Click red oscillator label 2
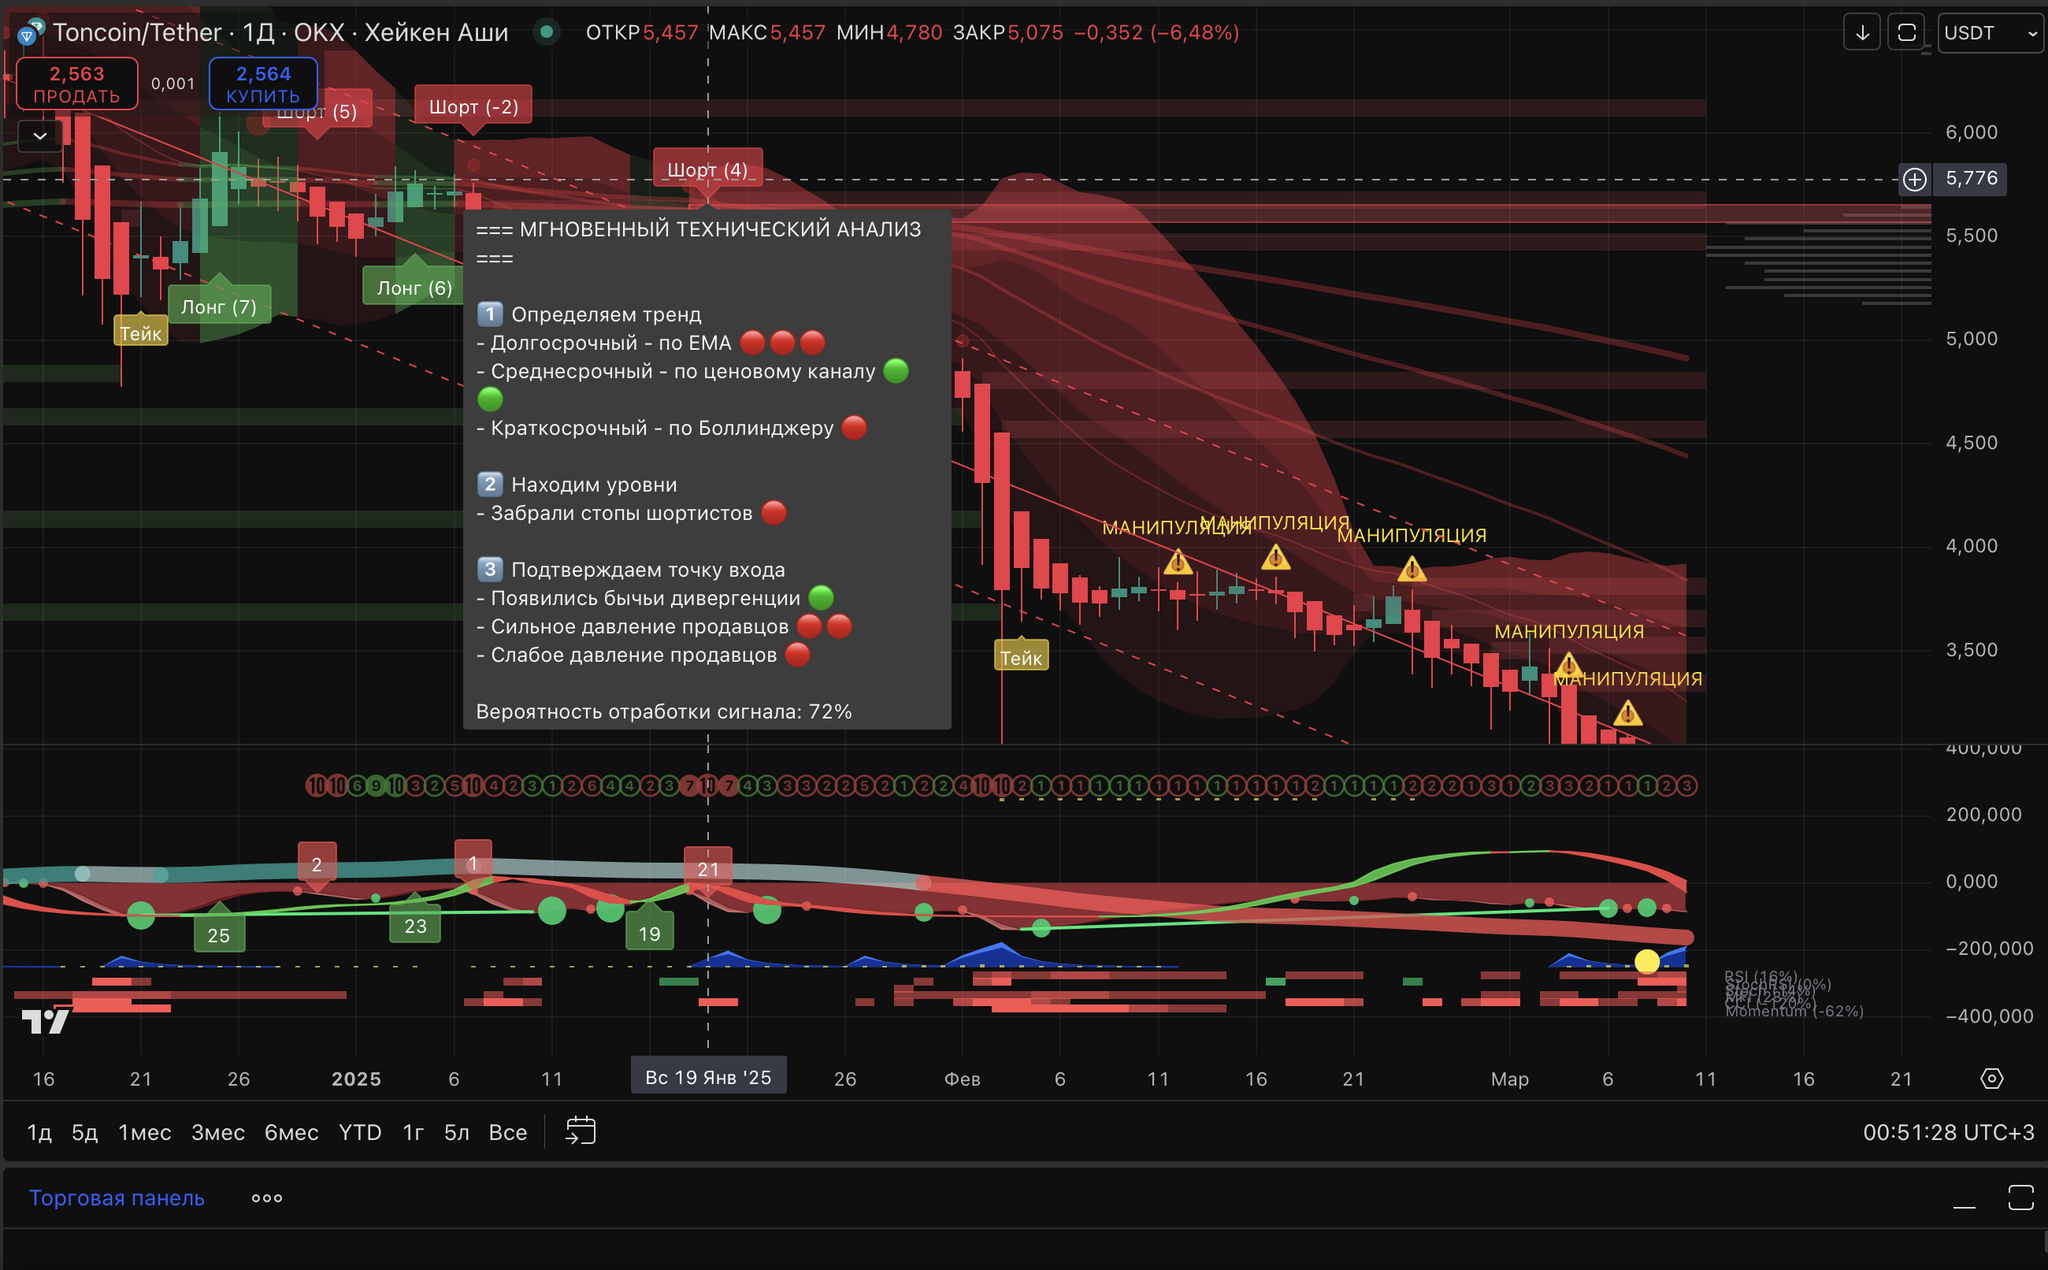 (x=316, y=863)
